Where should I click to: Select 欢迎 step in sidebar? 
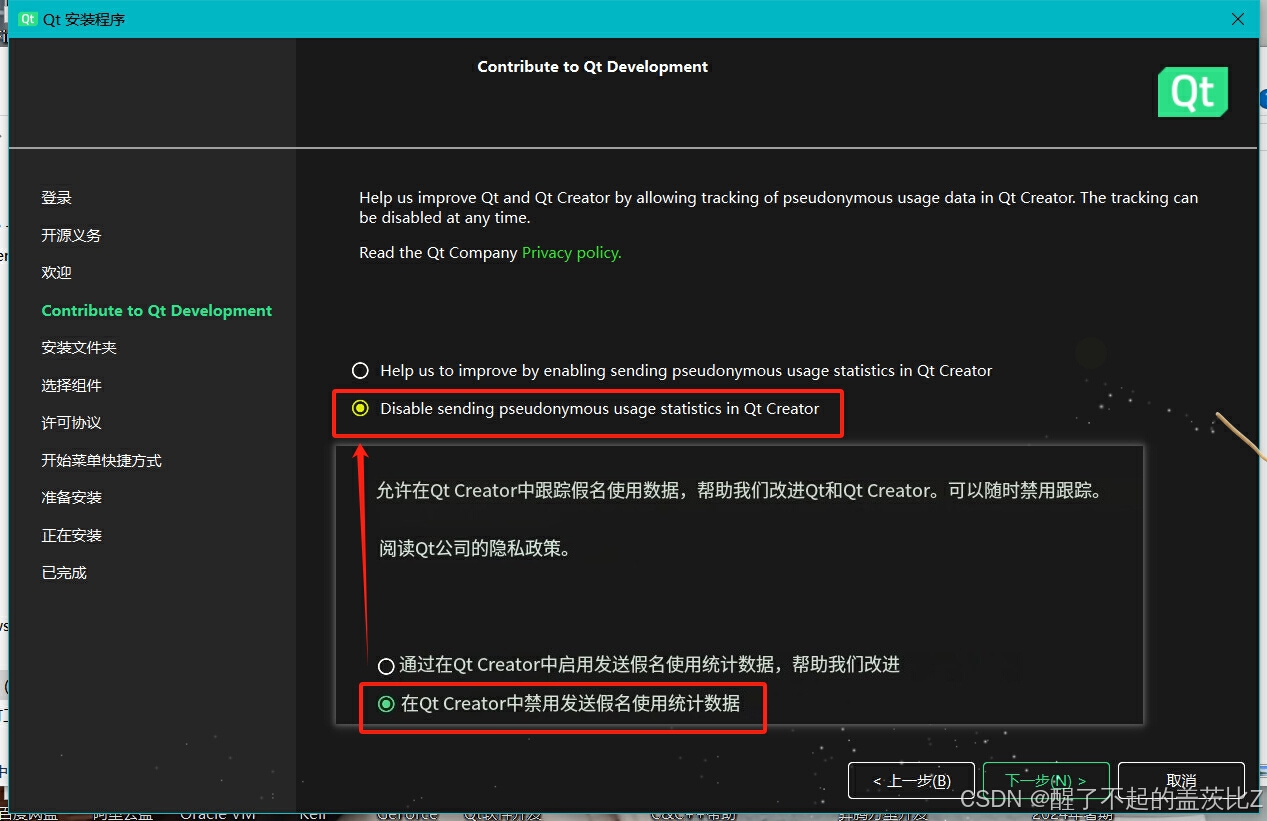point(57,273)
